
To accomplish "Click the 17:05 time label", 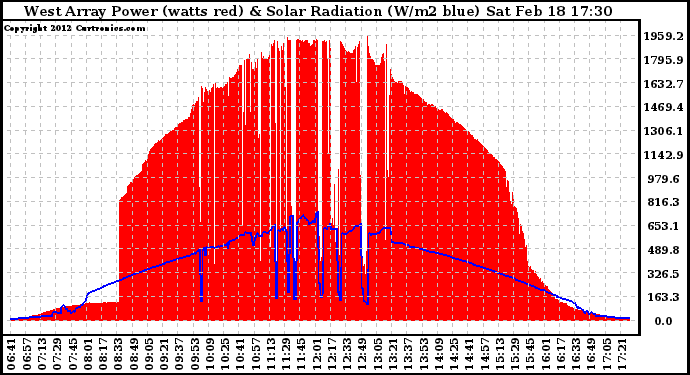I will 607,354.
